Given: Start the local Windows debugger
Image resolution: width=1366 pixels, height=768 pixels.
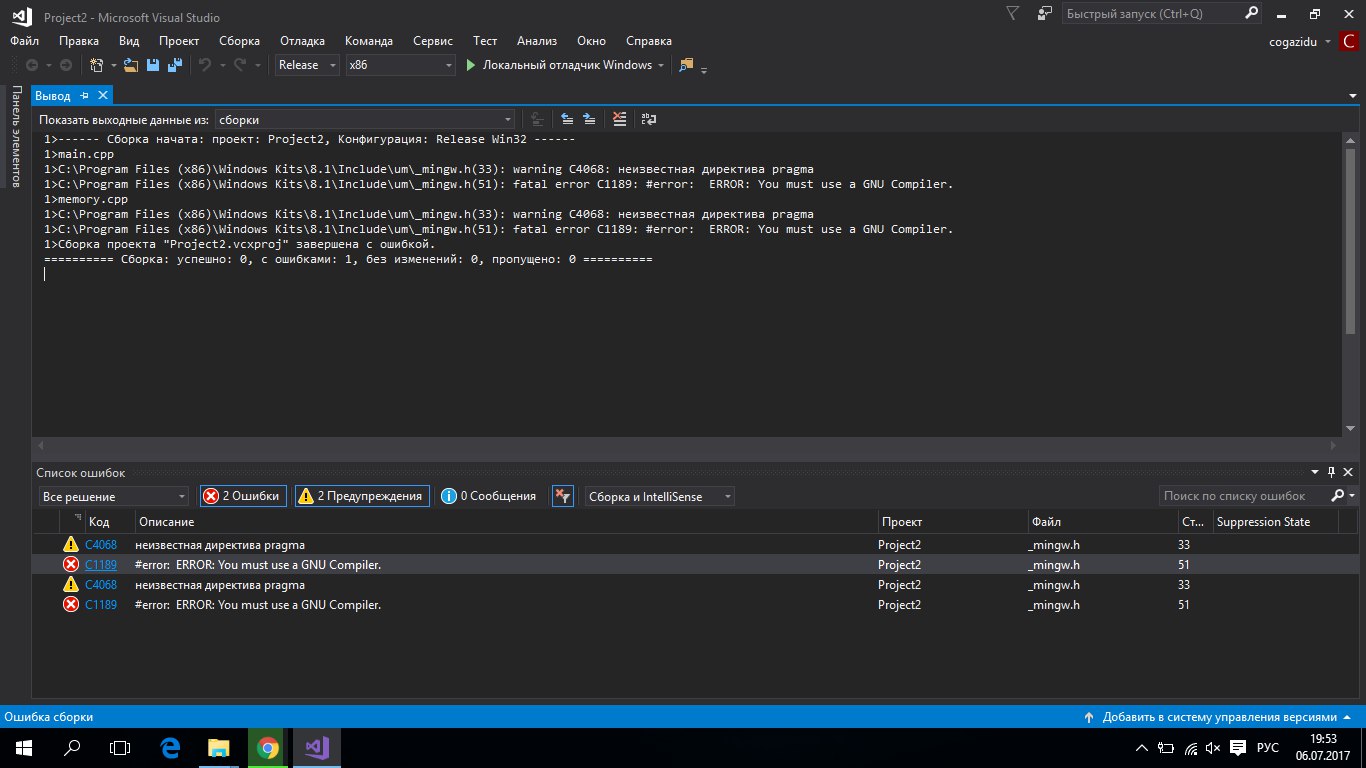Looking at the screenshot, I should pyautogui.click(x=558, y=65).
